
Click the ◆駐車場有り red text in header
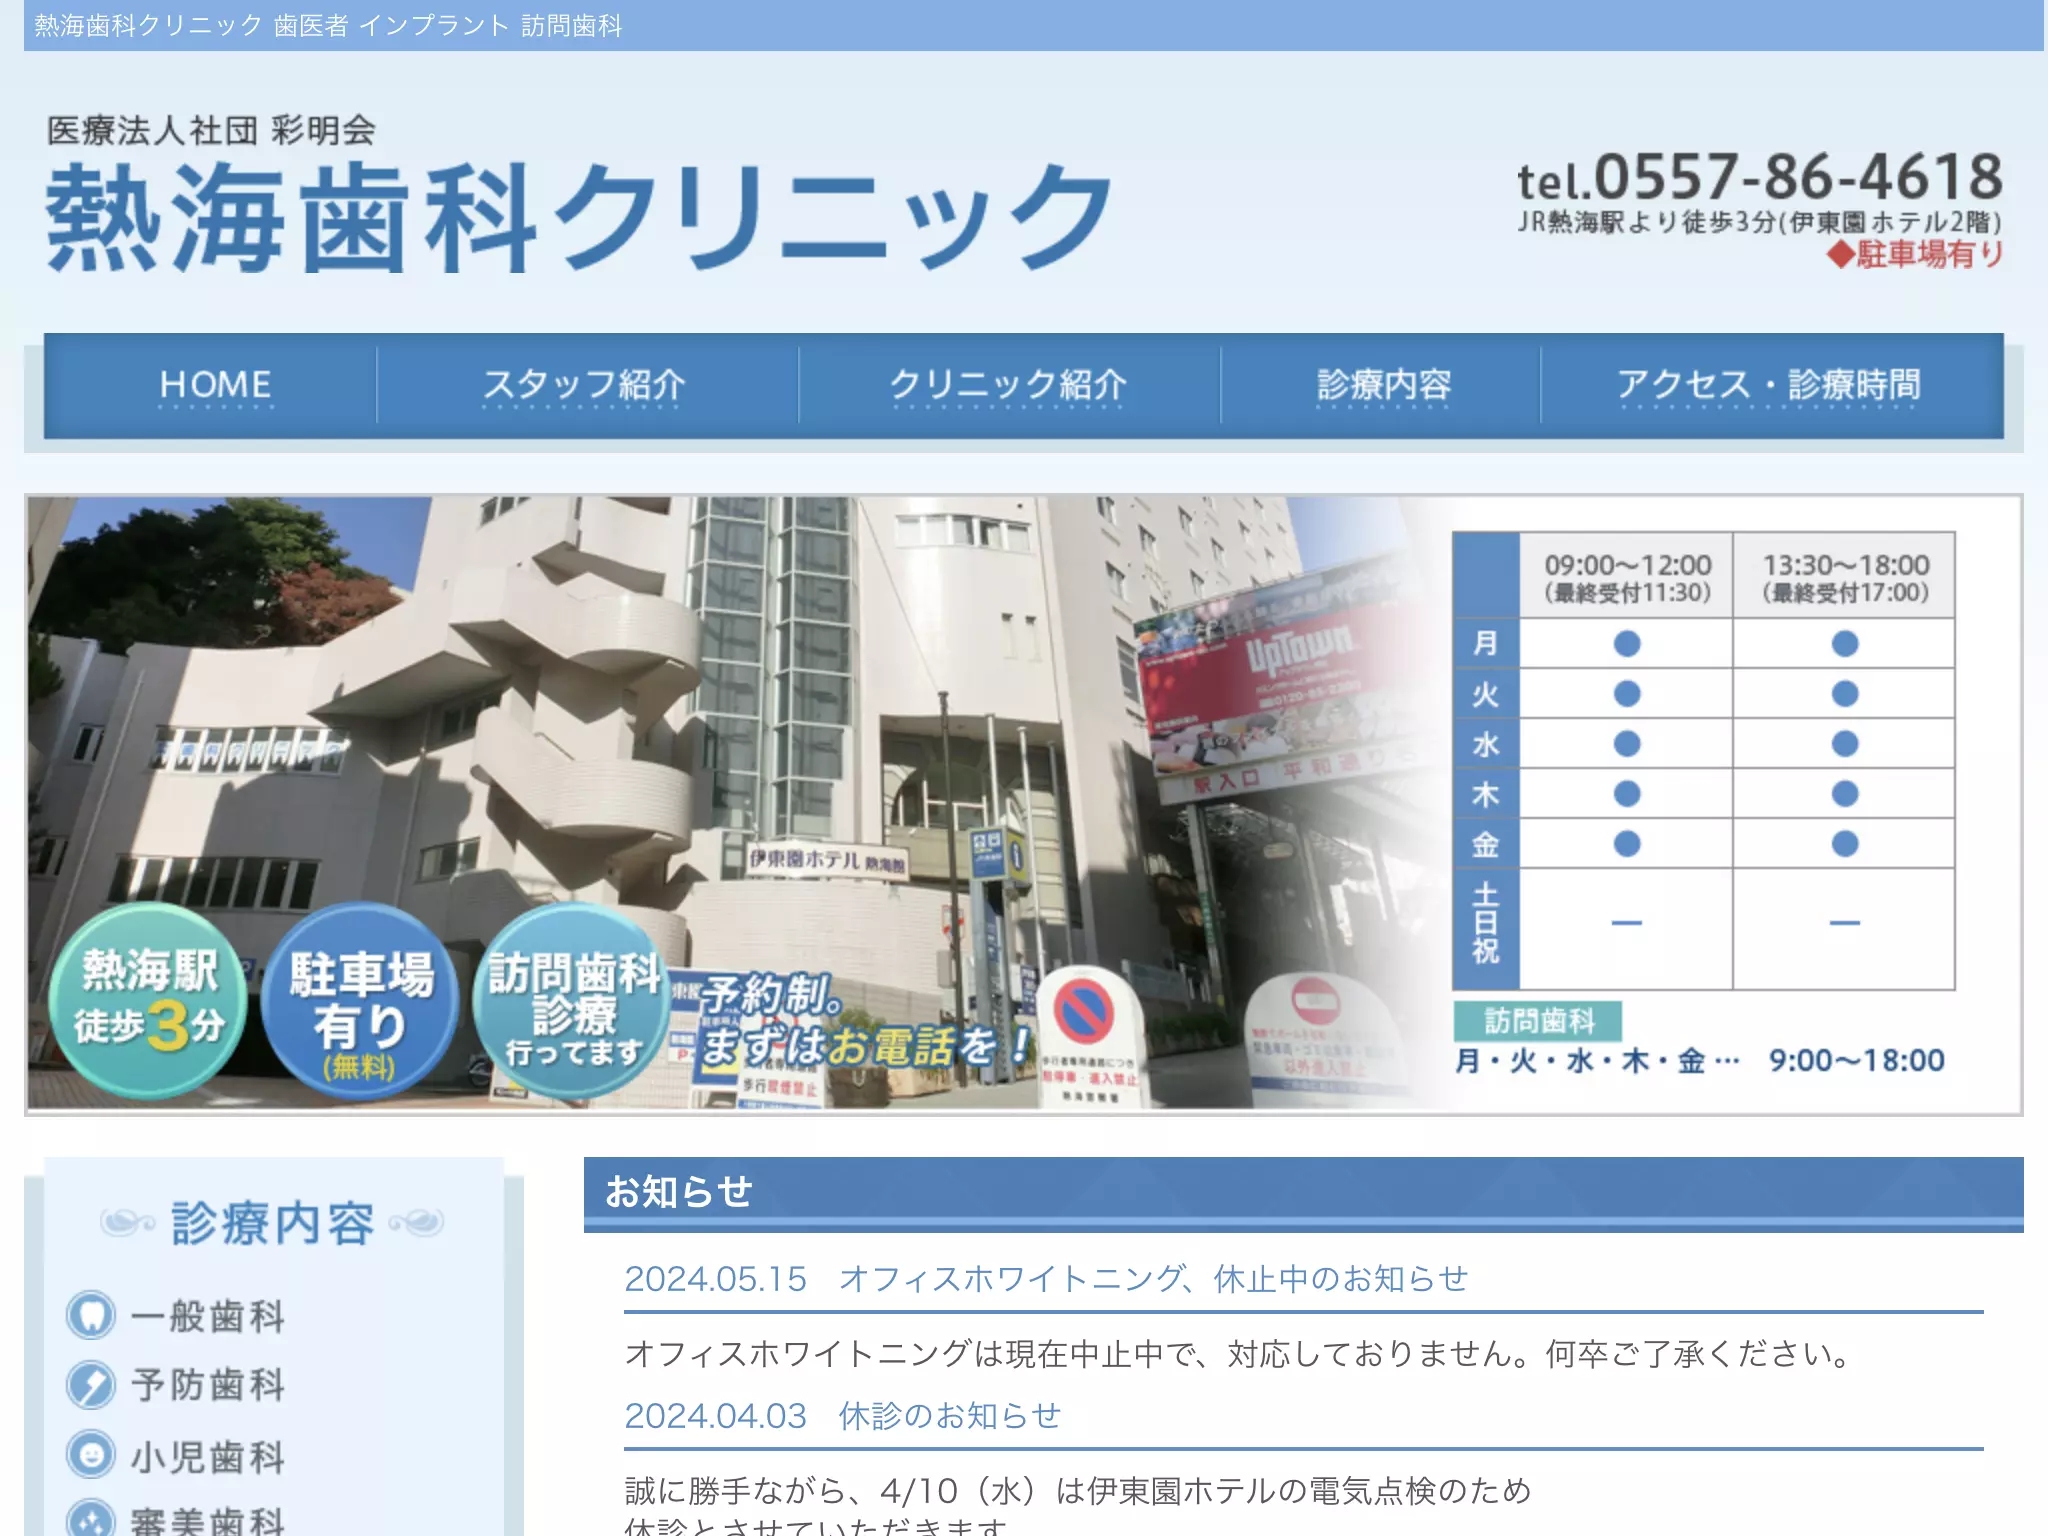(x=1915, y=254)
